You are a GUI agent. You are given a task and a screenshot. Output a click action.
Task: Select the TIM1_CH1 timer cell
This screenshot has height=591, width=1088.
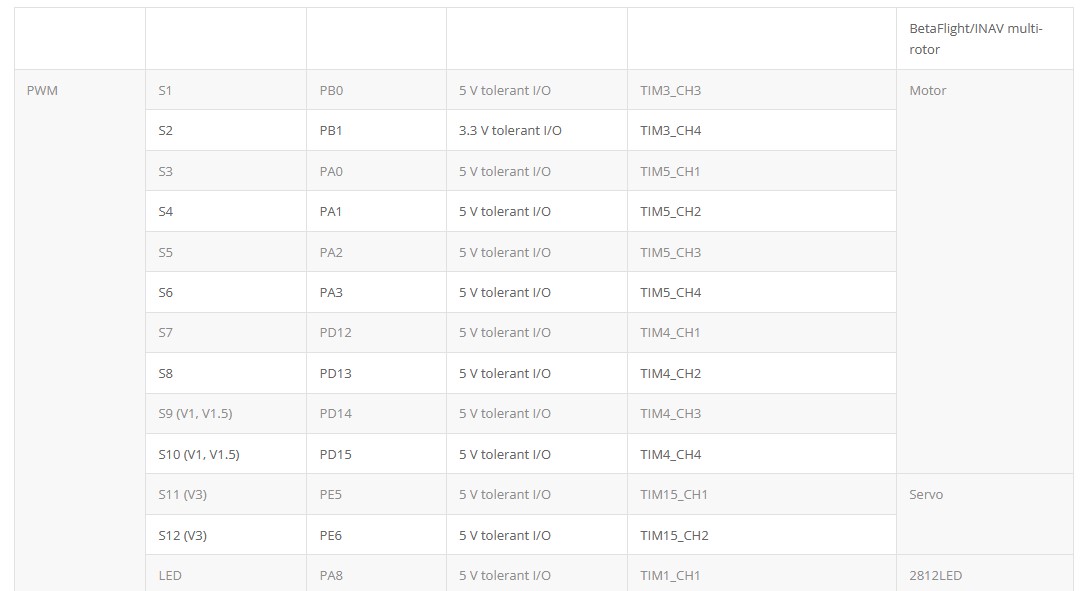pyautogui.click(x=762, y=573)
